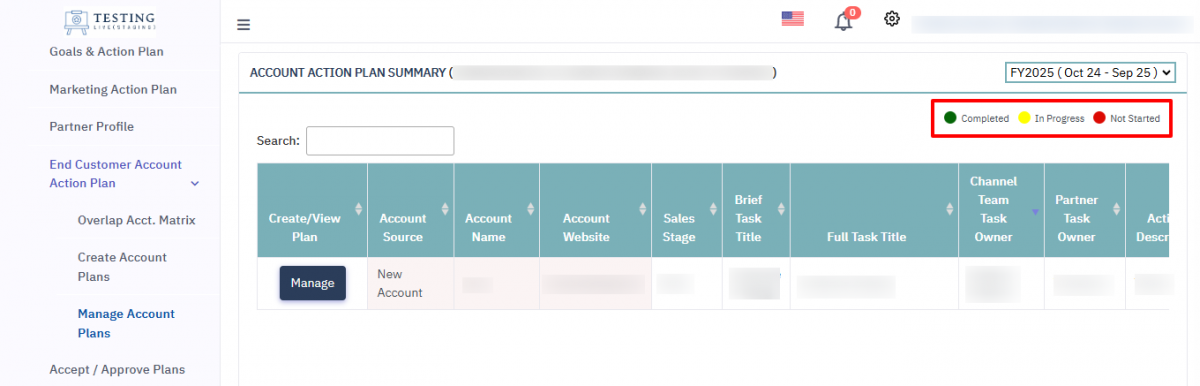Select End Customer Account Action Plan
Screen dimensions: 1200x386
116,174
